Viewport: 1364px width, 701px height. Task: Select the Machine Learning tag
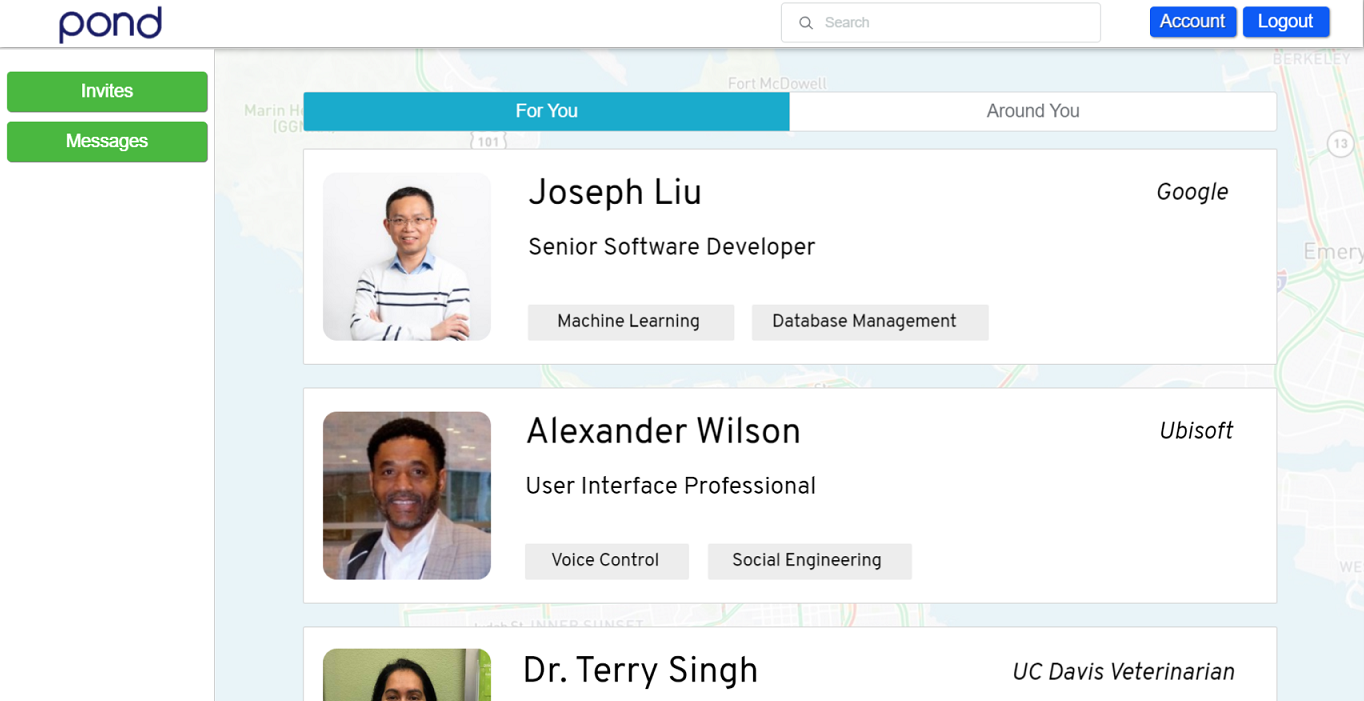click(631, 322)
